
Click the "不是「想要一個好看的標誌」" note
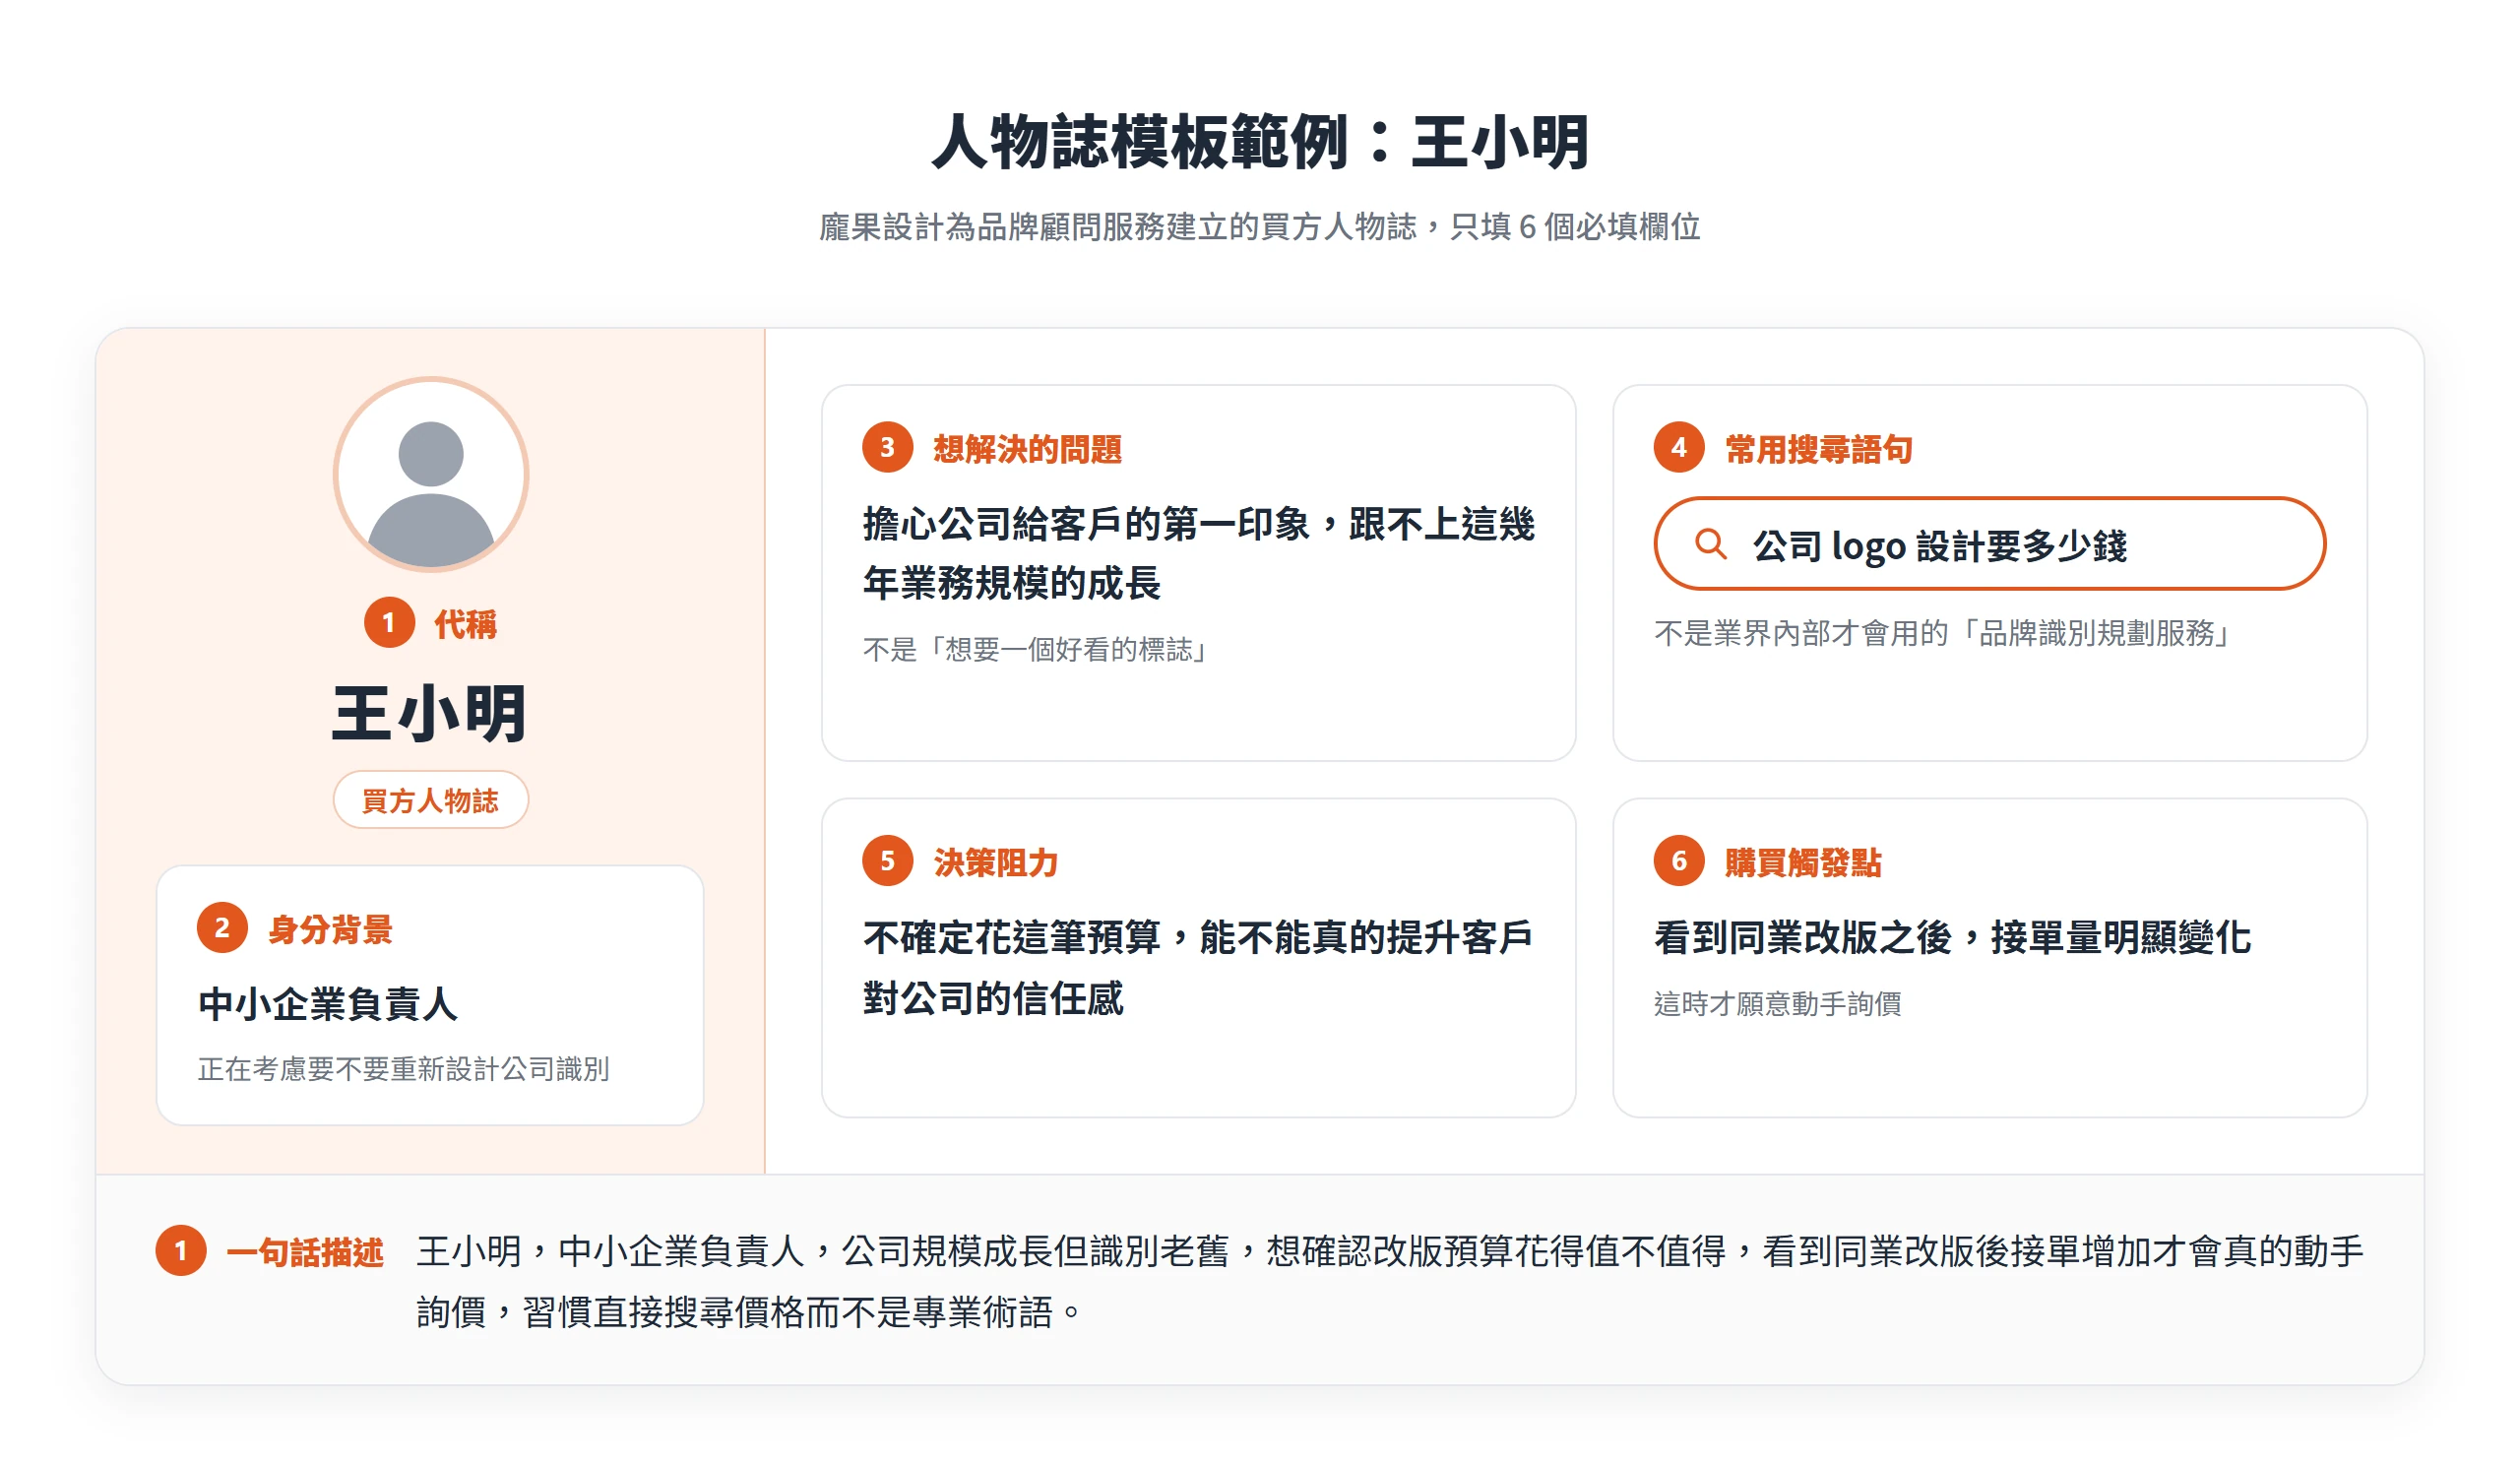point(1034,650)
